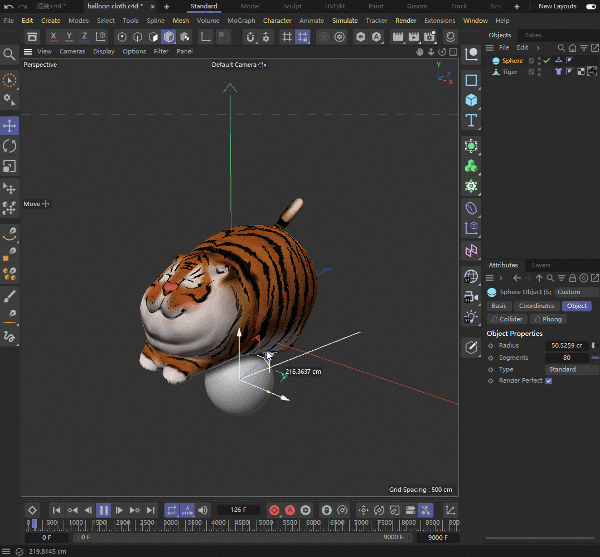
Task: Open the MoGraph menu
Action: point(240,20)
